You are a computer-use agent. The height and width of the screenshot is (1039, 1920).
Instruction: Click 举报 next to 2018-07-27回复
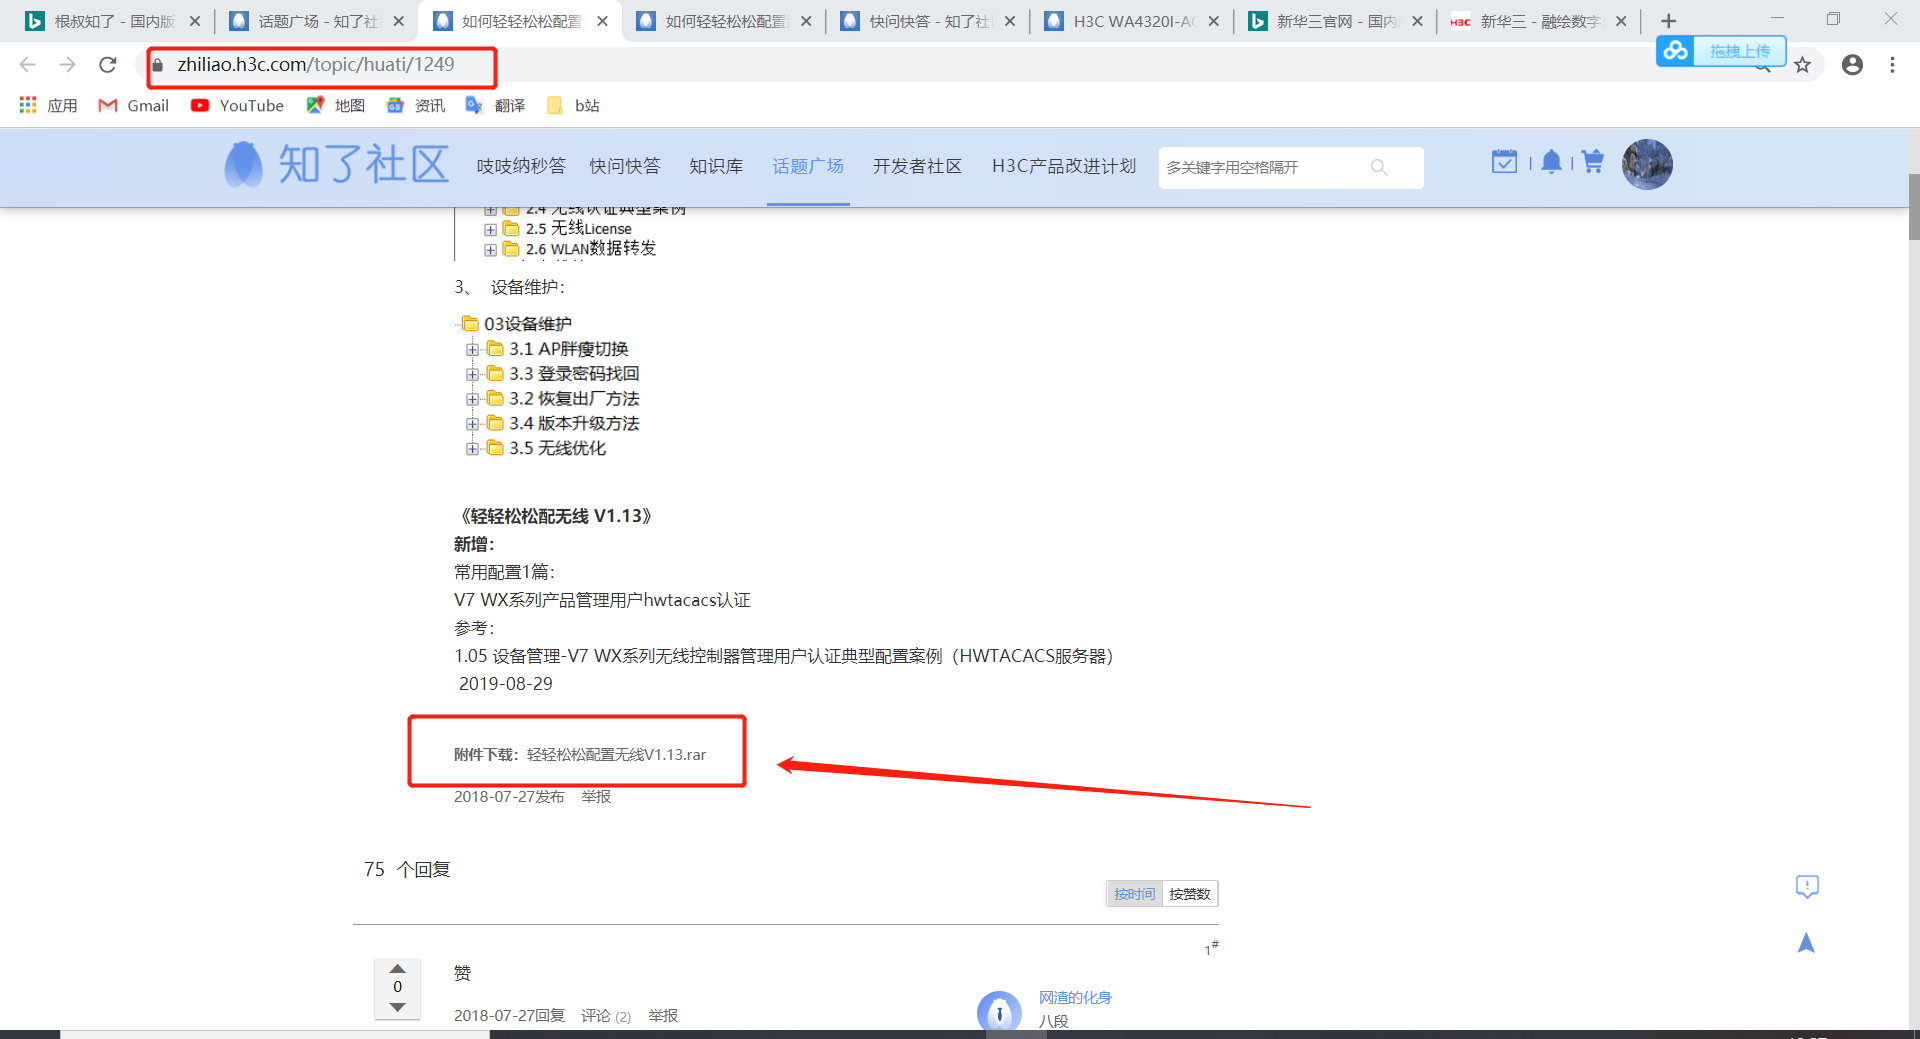[x=663, y=1016]
